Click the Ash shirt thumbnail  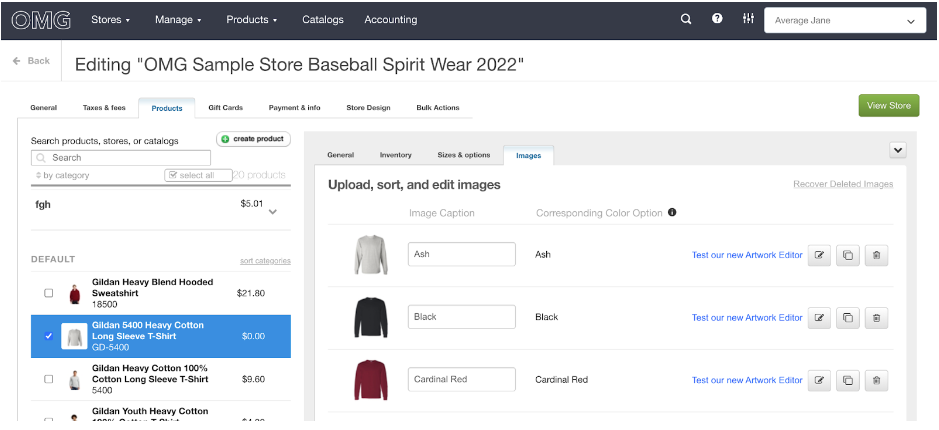point(371,255)
